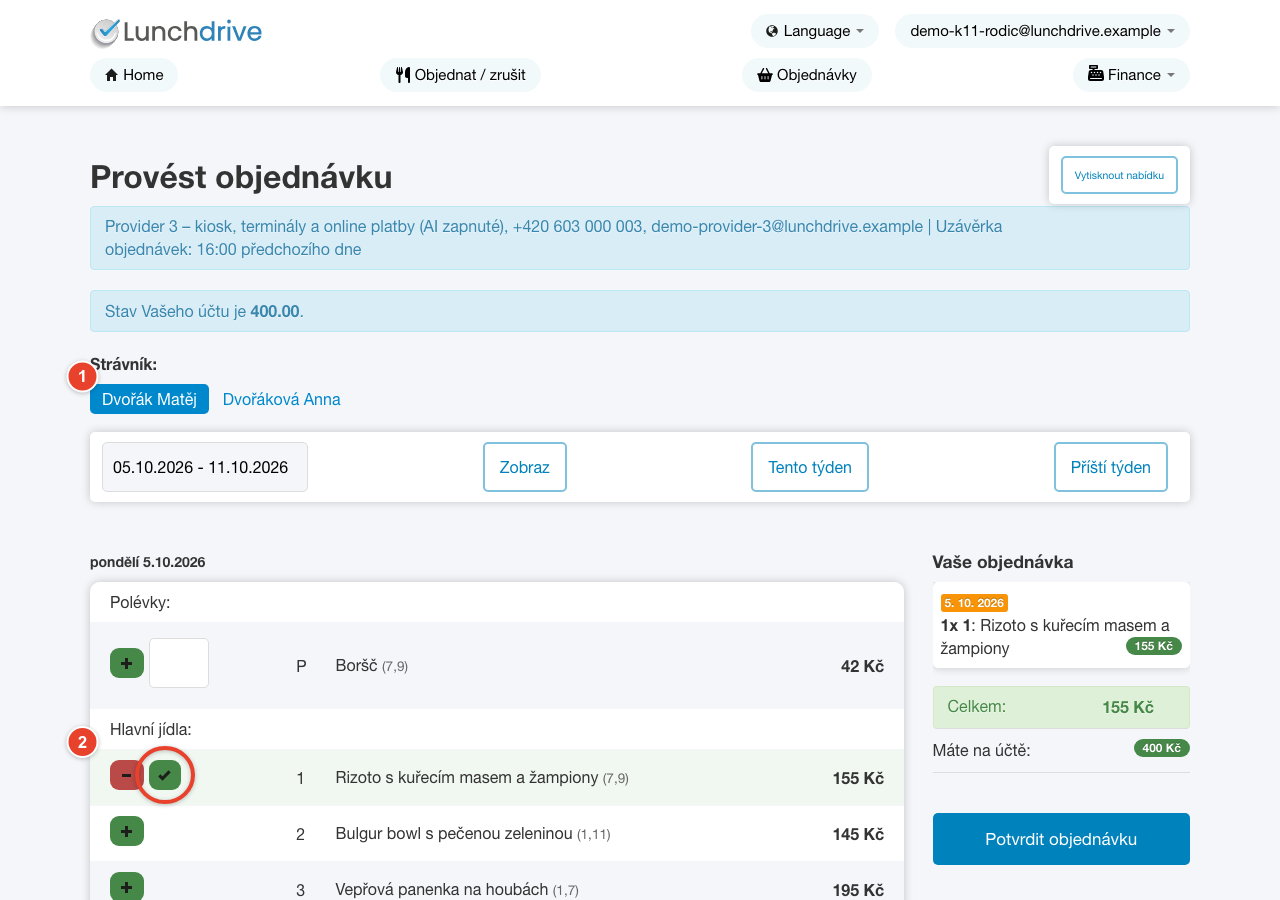Go to the Home menu item
Screen dimensions: 1280x900
pos(134,75)
